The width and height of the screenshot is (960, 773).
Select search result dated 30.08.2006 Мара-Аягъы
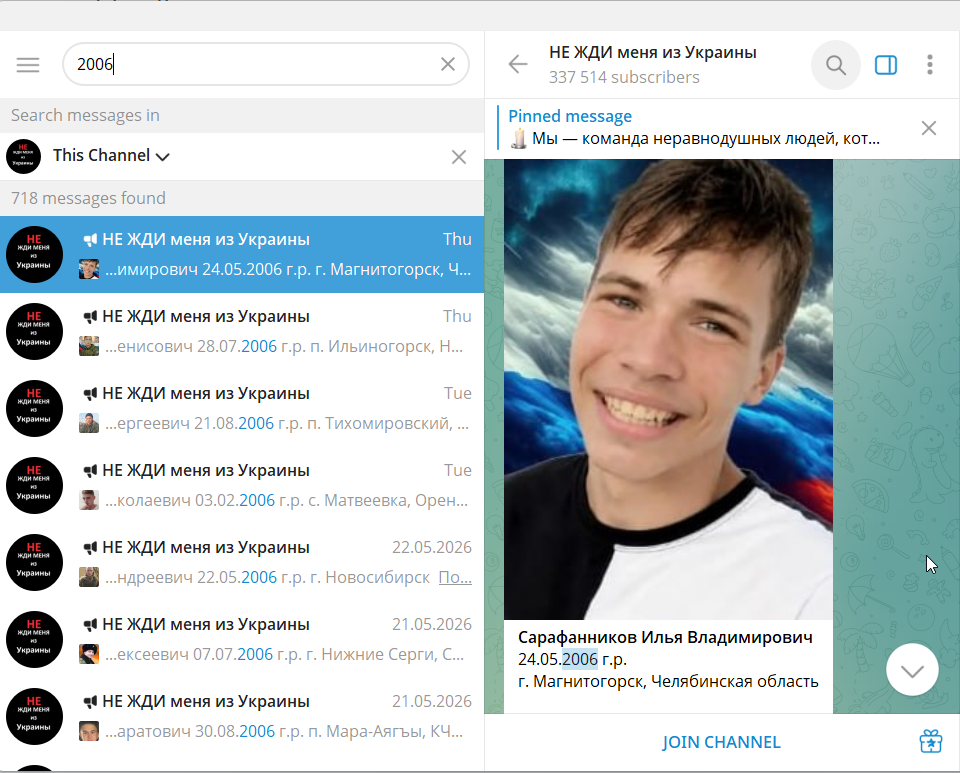pos(242,717)
